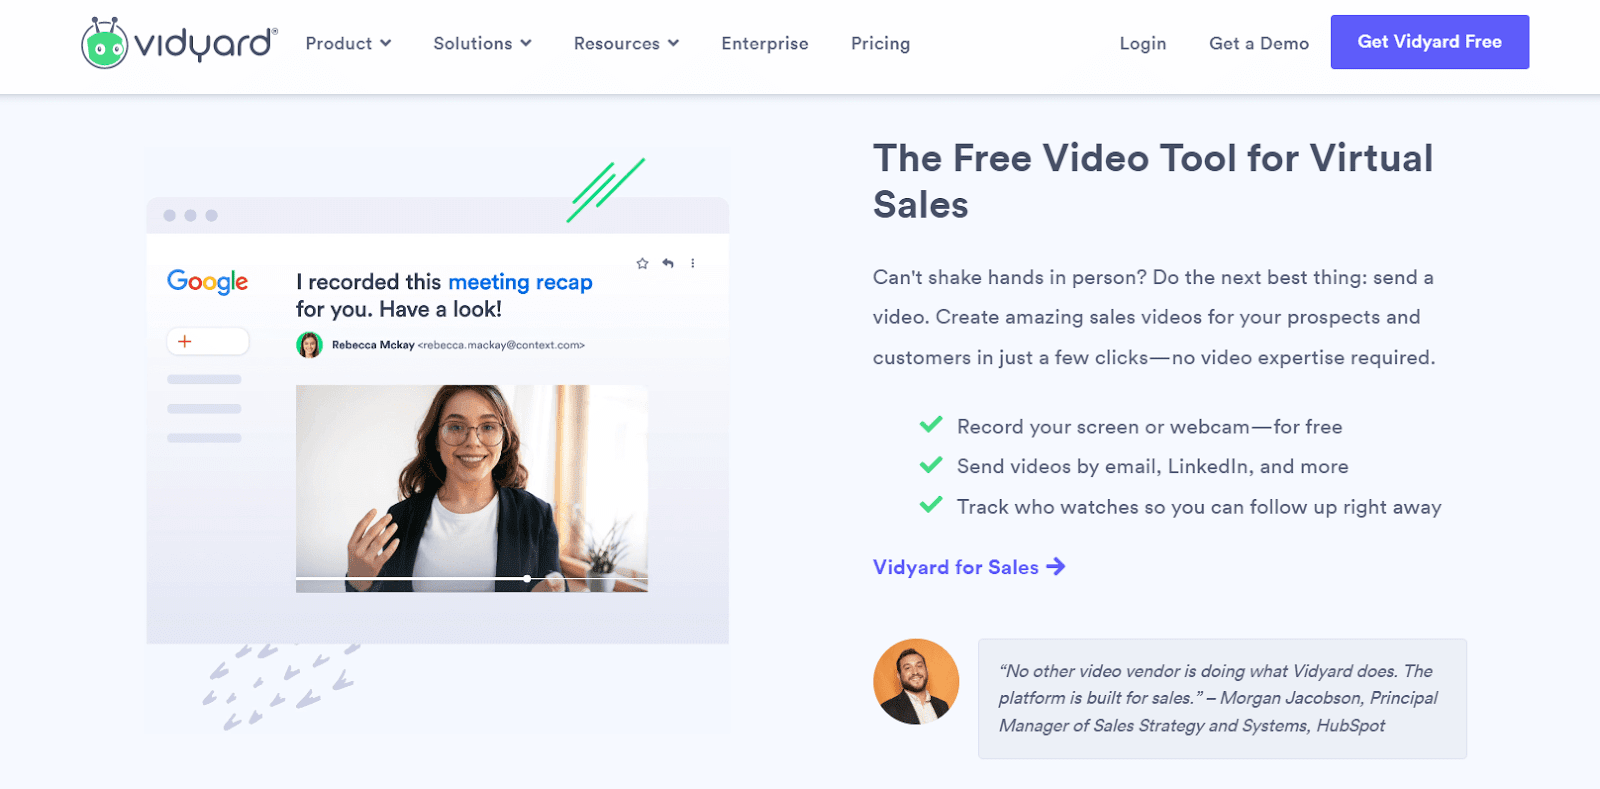
Task: Click the video progress bar handle
Action: [x=527, y=579]
